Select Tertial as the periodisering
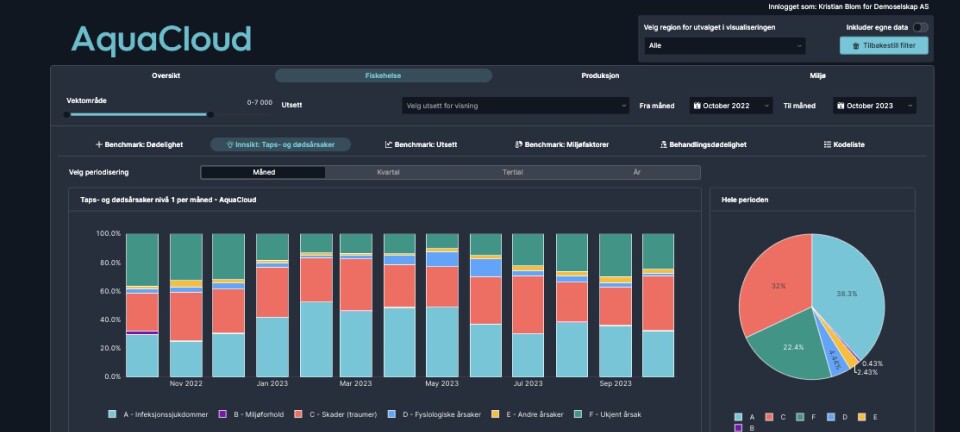The image size is (960, 432). click(512, 172)
